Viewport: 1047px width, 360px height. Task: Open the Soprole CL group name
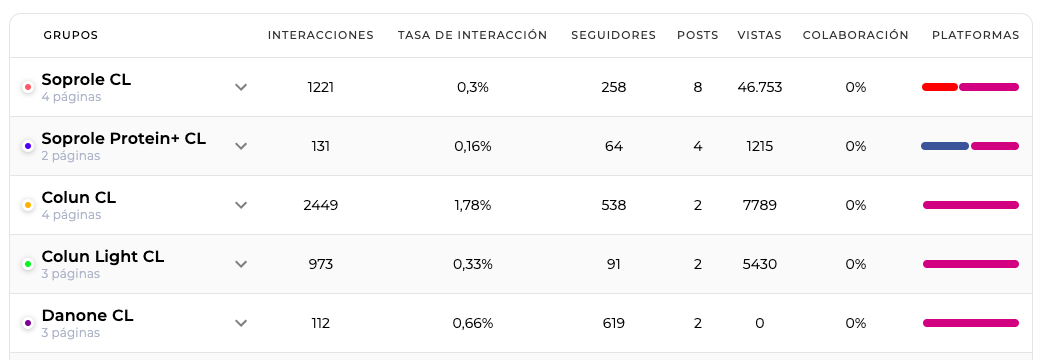(86, 79)
